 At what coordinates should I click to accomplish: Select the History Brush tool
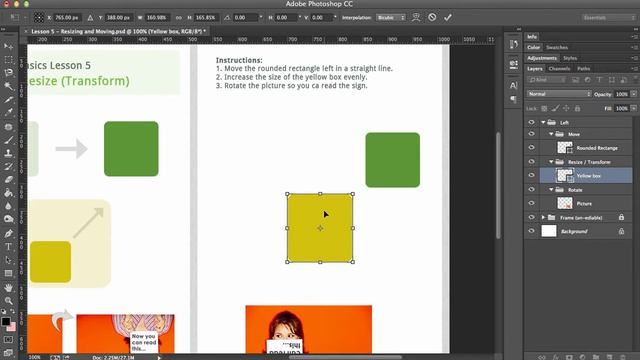point(8,166)
